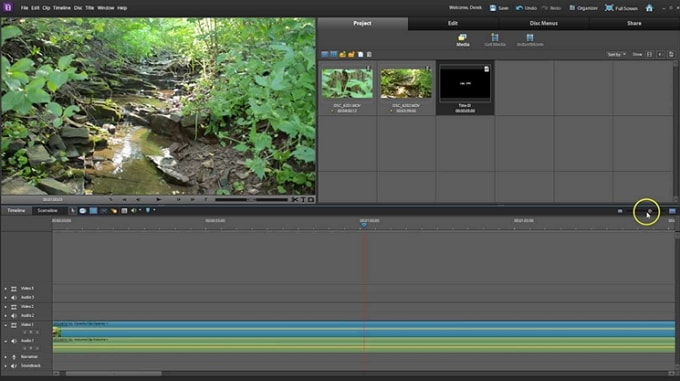
Task: Click the Home icon
Action: 649,8
